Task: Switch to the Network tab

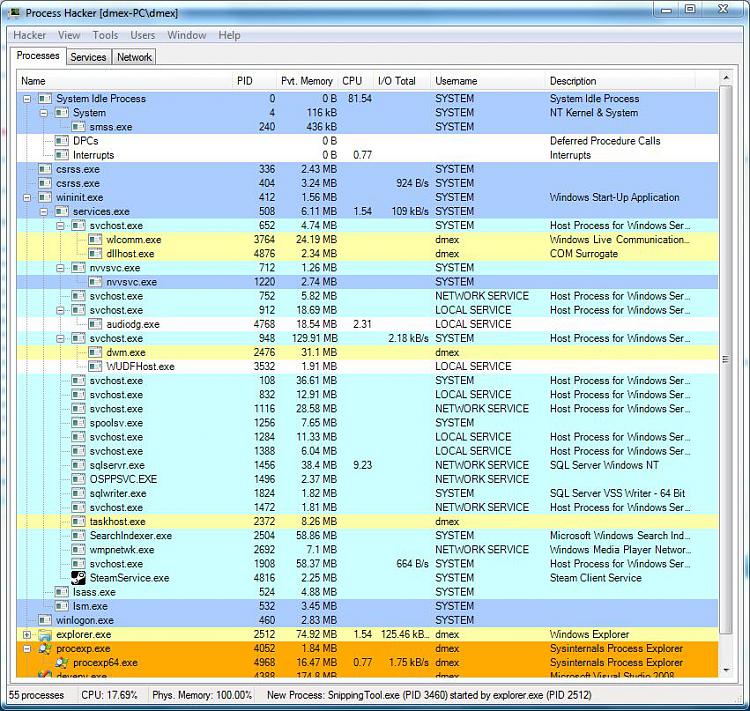Action: coord(134,57)
